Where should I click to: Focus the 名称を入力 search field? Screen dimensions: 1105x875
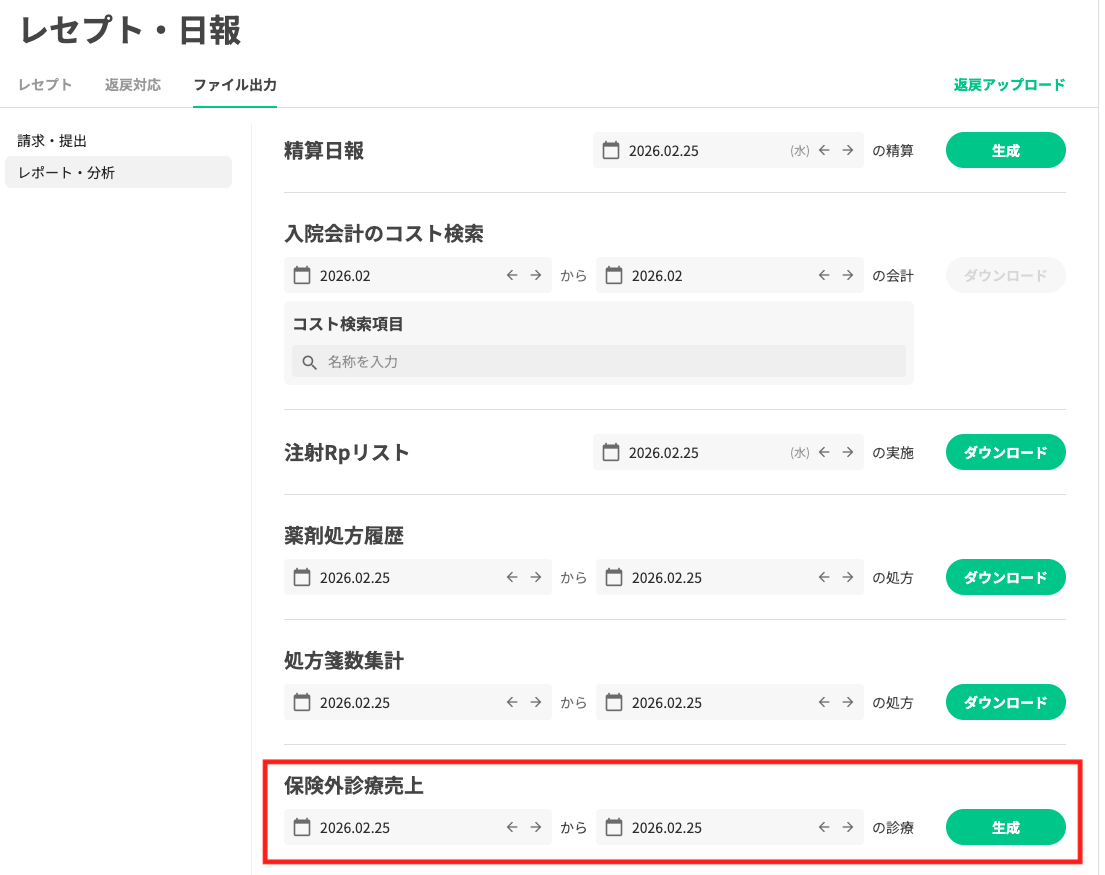pos(610,362)
